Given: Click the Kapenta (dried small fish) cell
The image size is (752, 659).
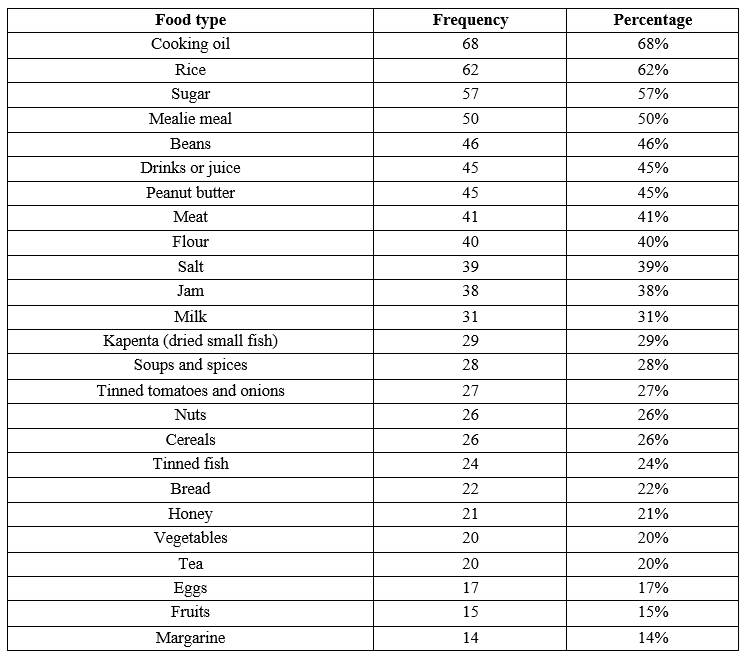Looking at the screenshot, I should click(x=190, y=341).
